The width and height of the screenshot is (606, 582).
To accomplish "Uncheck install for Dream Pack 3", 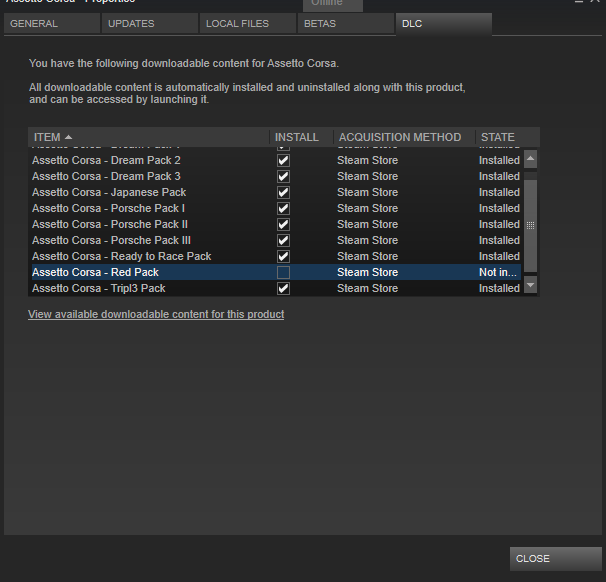I will pos(283,177).
